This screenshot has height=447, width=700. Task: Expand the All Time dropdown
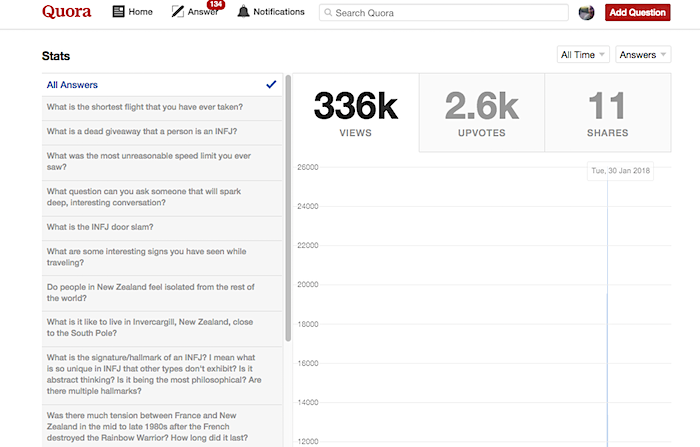point(583,55)
